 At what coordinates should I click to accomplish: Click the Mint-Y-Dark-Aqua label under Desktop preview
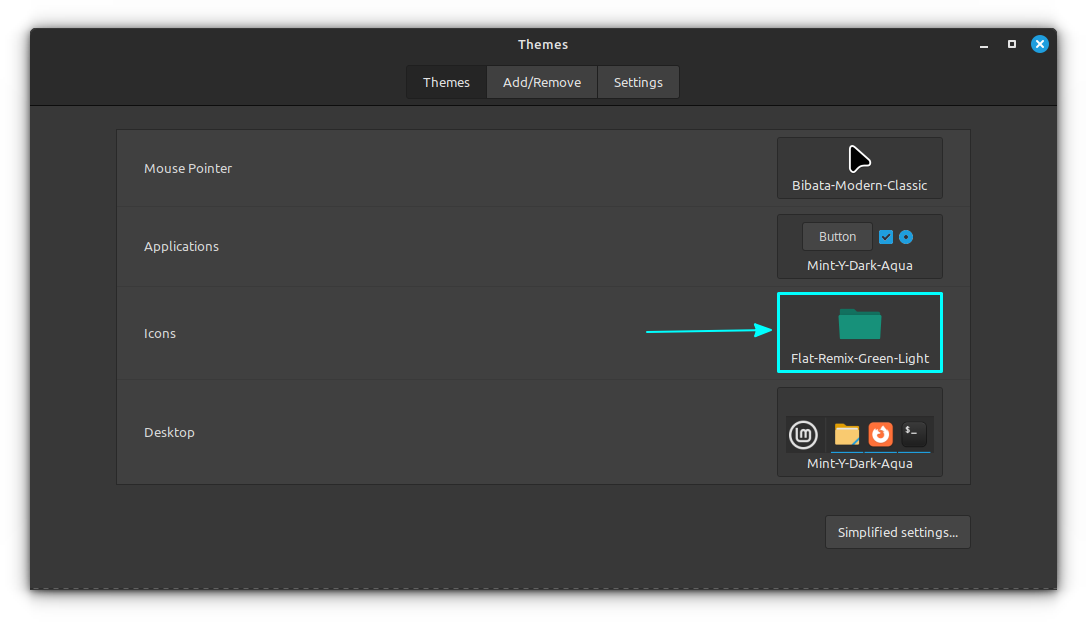pos(860,464)
